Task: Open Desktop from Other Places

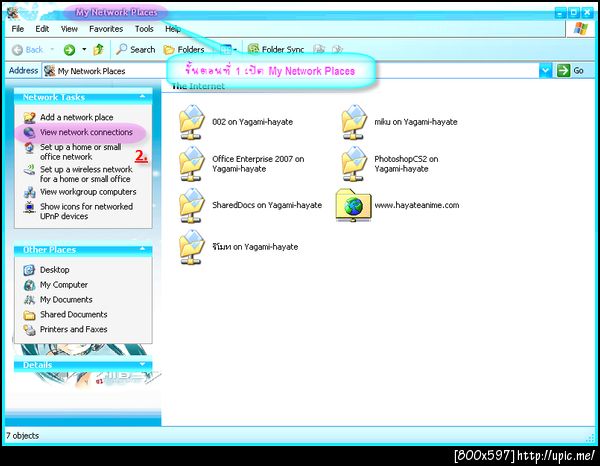Action: click(55, 270)
